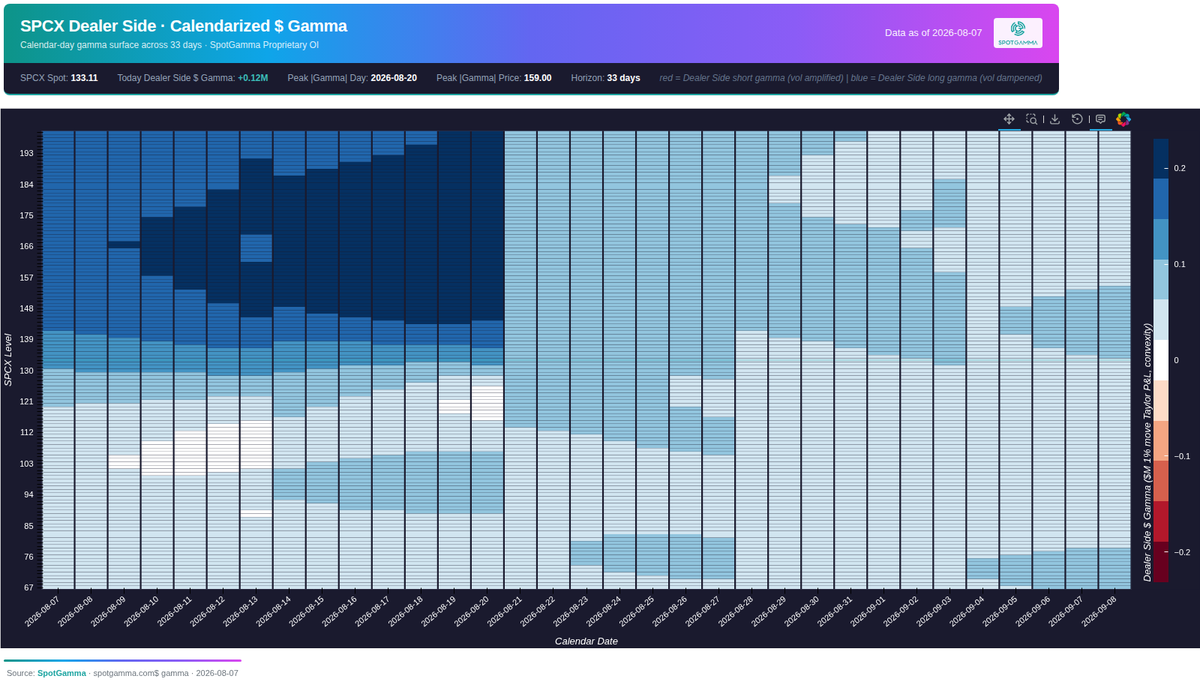Screen dimensions: 1200x691
Task: Click the y-axis tick label 166
Action: pos(26,247)
